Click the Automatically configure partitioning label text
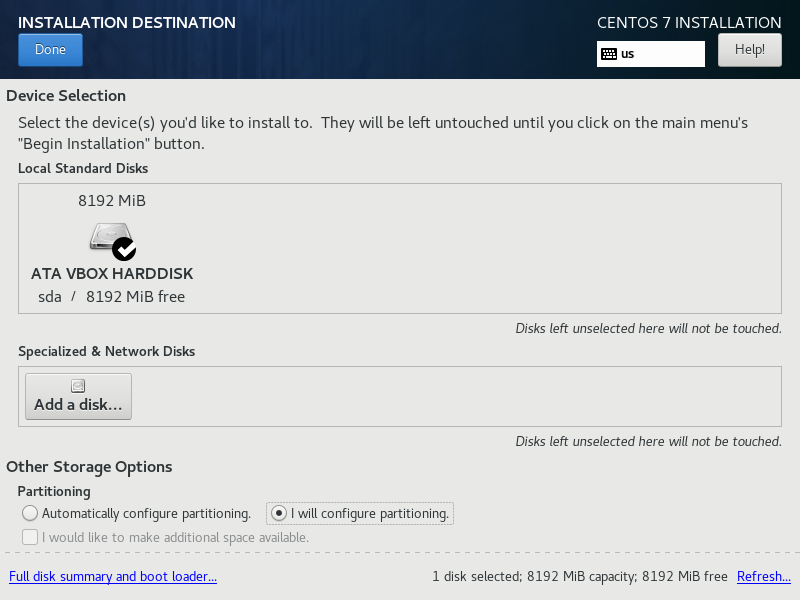Screen dimensions: 800x600 point(146,514)
